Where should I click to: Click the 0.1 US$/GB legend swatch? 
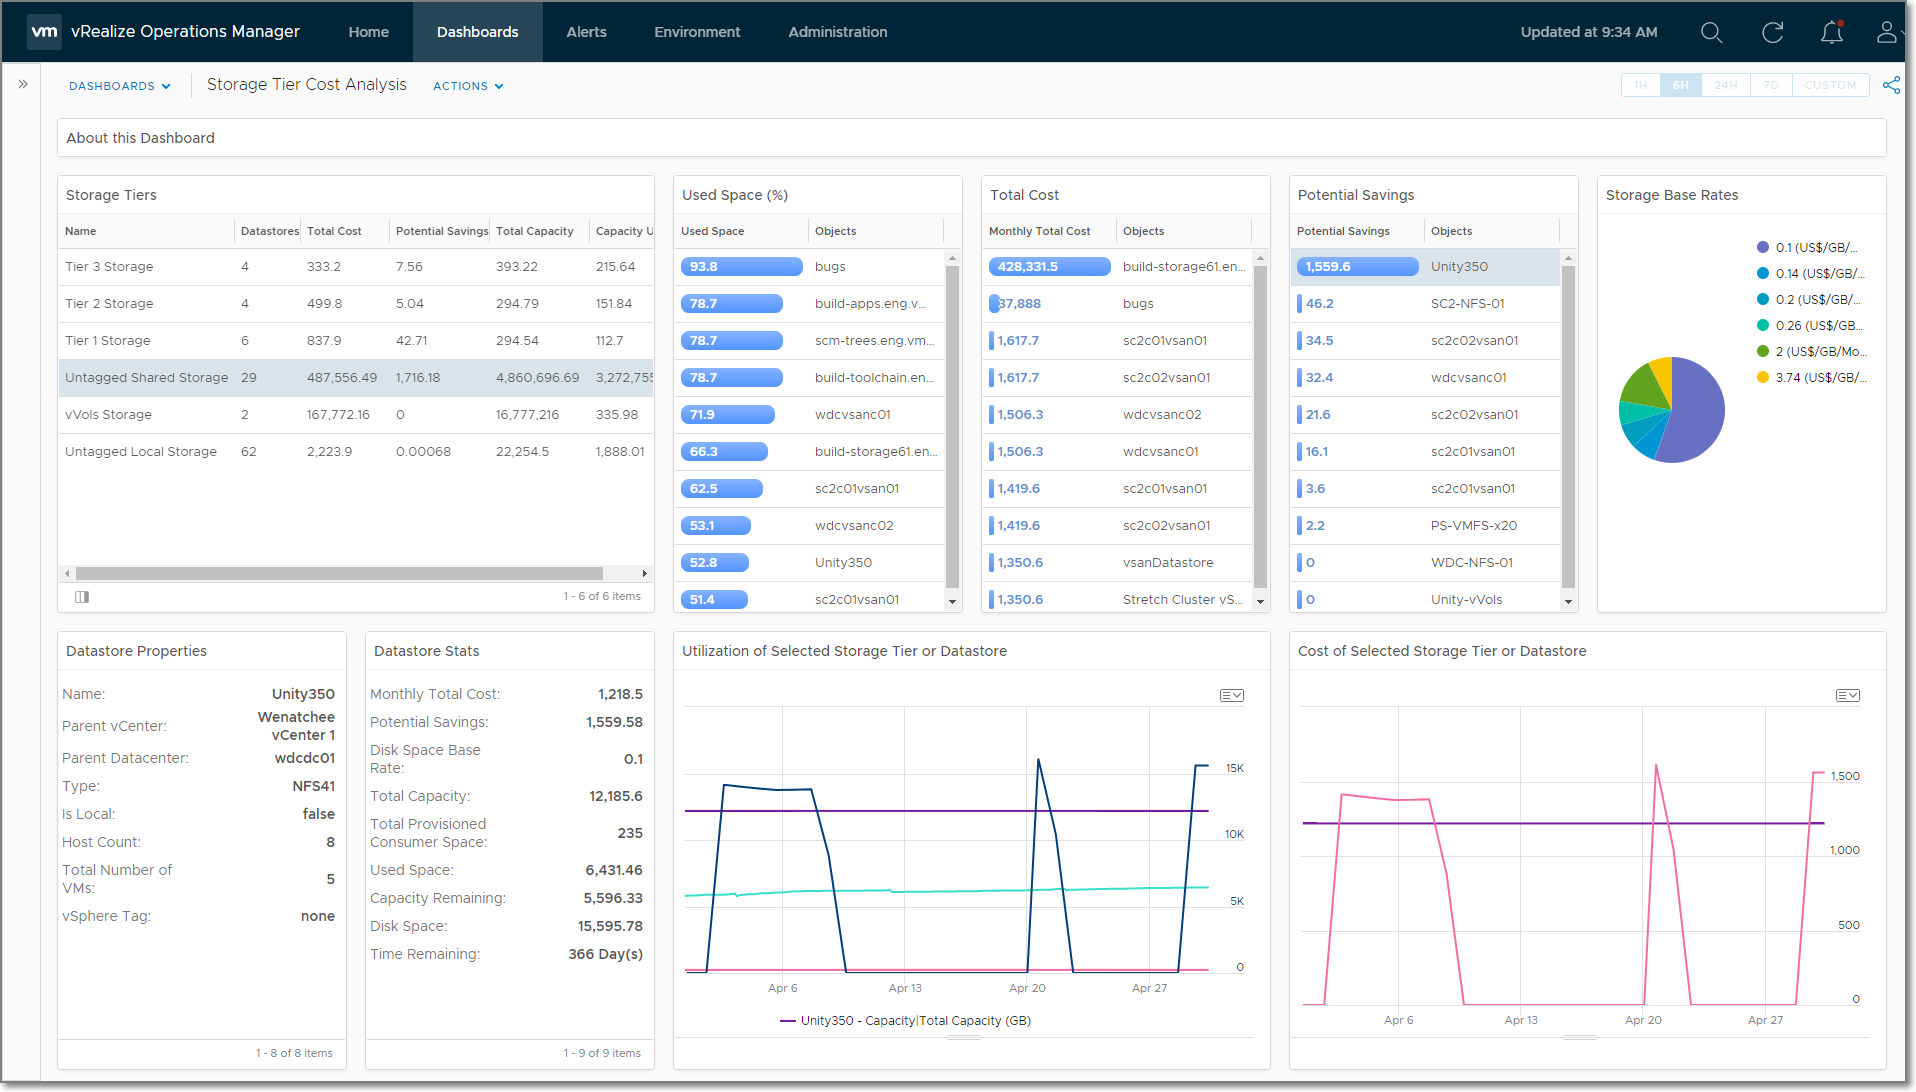click(1762, 248)
